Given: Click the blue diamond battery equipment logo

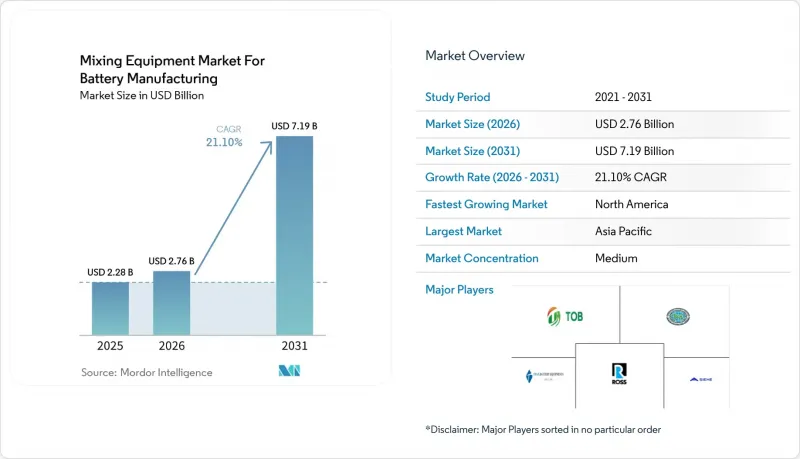Looking at the screenshot, I should (544, 376).
